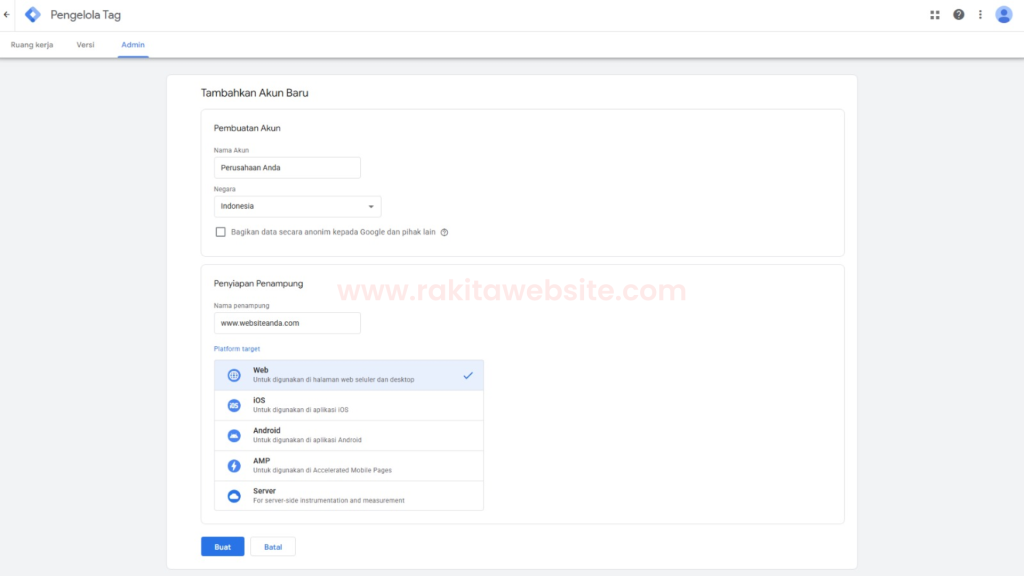Click 'Untuk digunakan di aplikasi Android' text

308,440
